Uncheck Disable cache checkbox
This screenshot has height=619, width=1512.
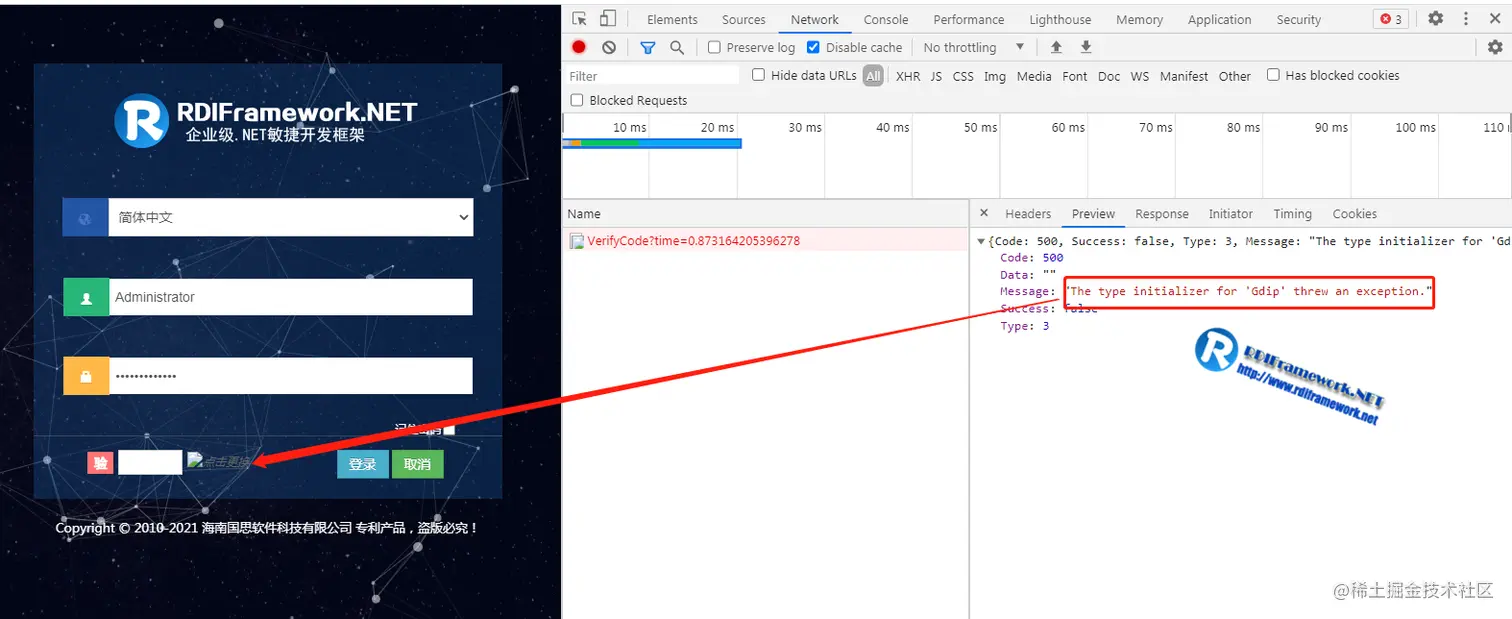click(x=813, y=47)
